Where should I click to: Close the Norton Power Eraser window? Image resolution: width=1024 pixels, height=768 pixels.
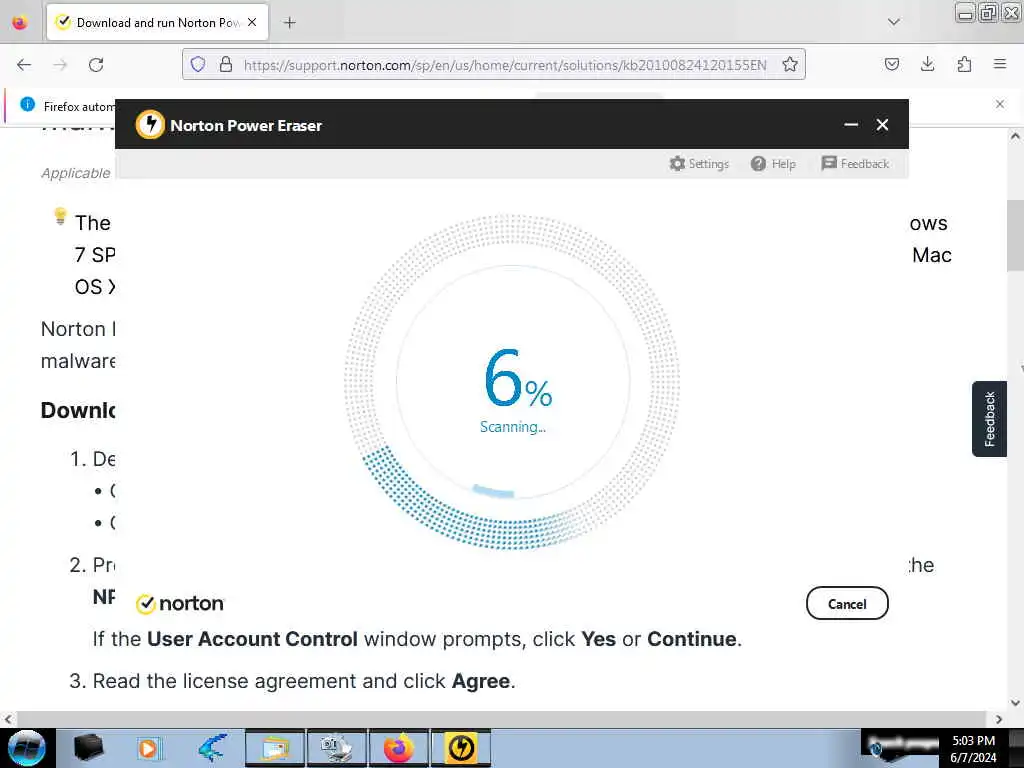pyautogui.click(x=882, y=125)
